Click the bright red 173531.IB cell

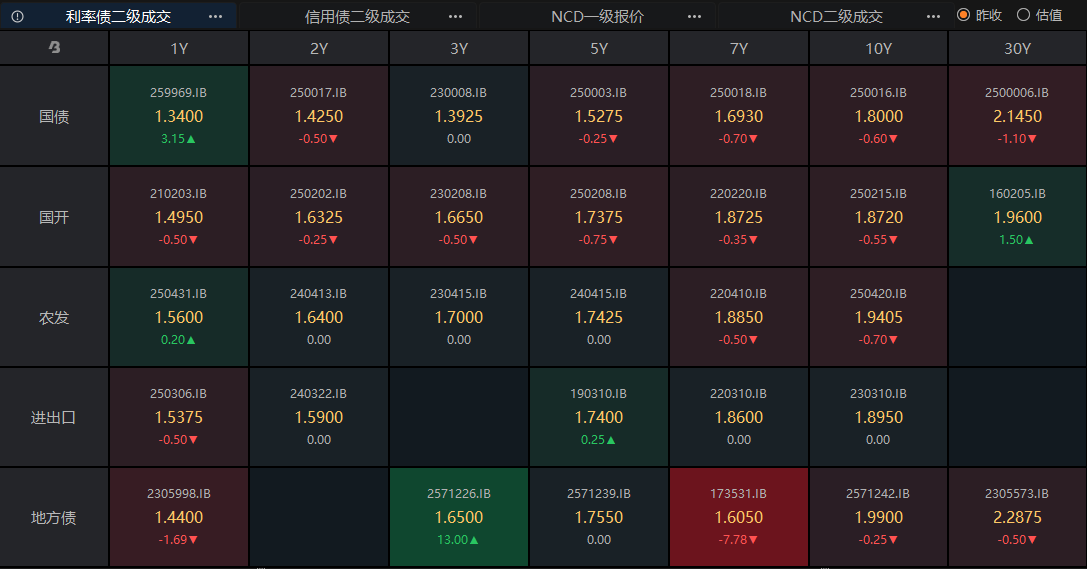pos(738,517)
